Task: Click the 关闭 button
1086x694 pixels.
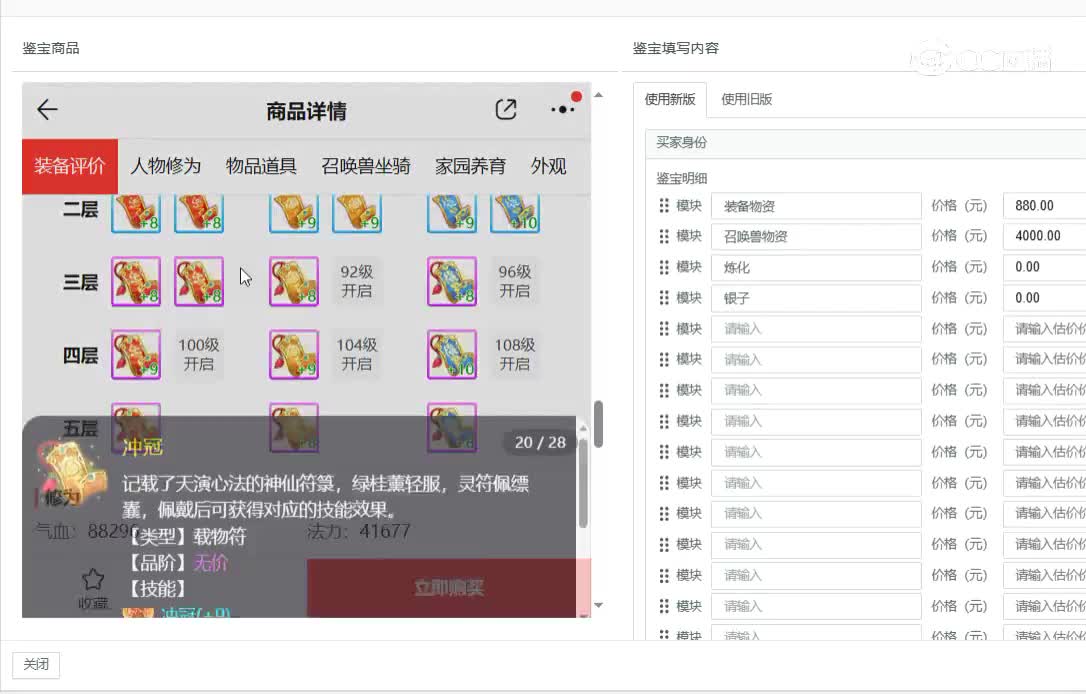Action: [36, 665]
